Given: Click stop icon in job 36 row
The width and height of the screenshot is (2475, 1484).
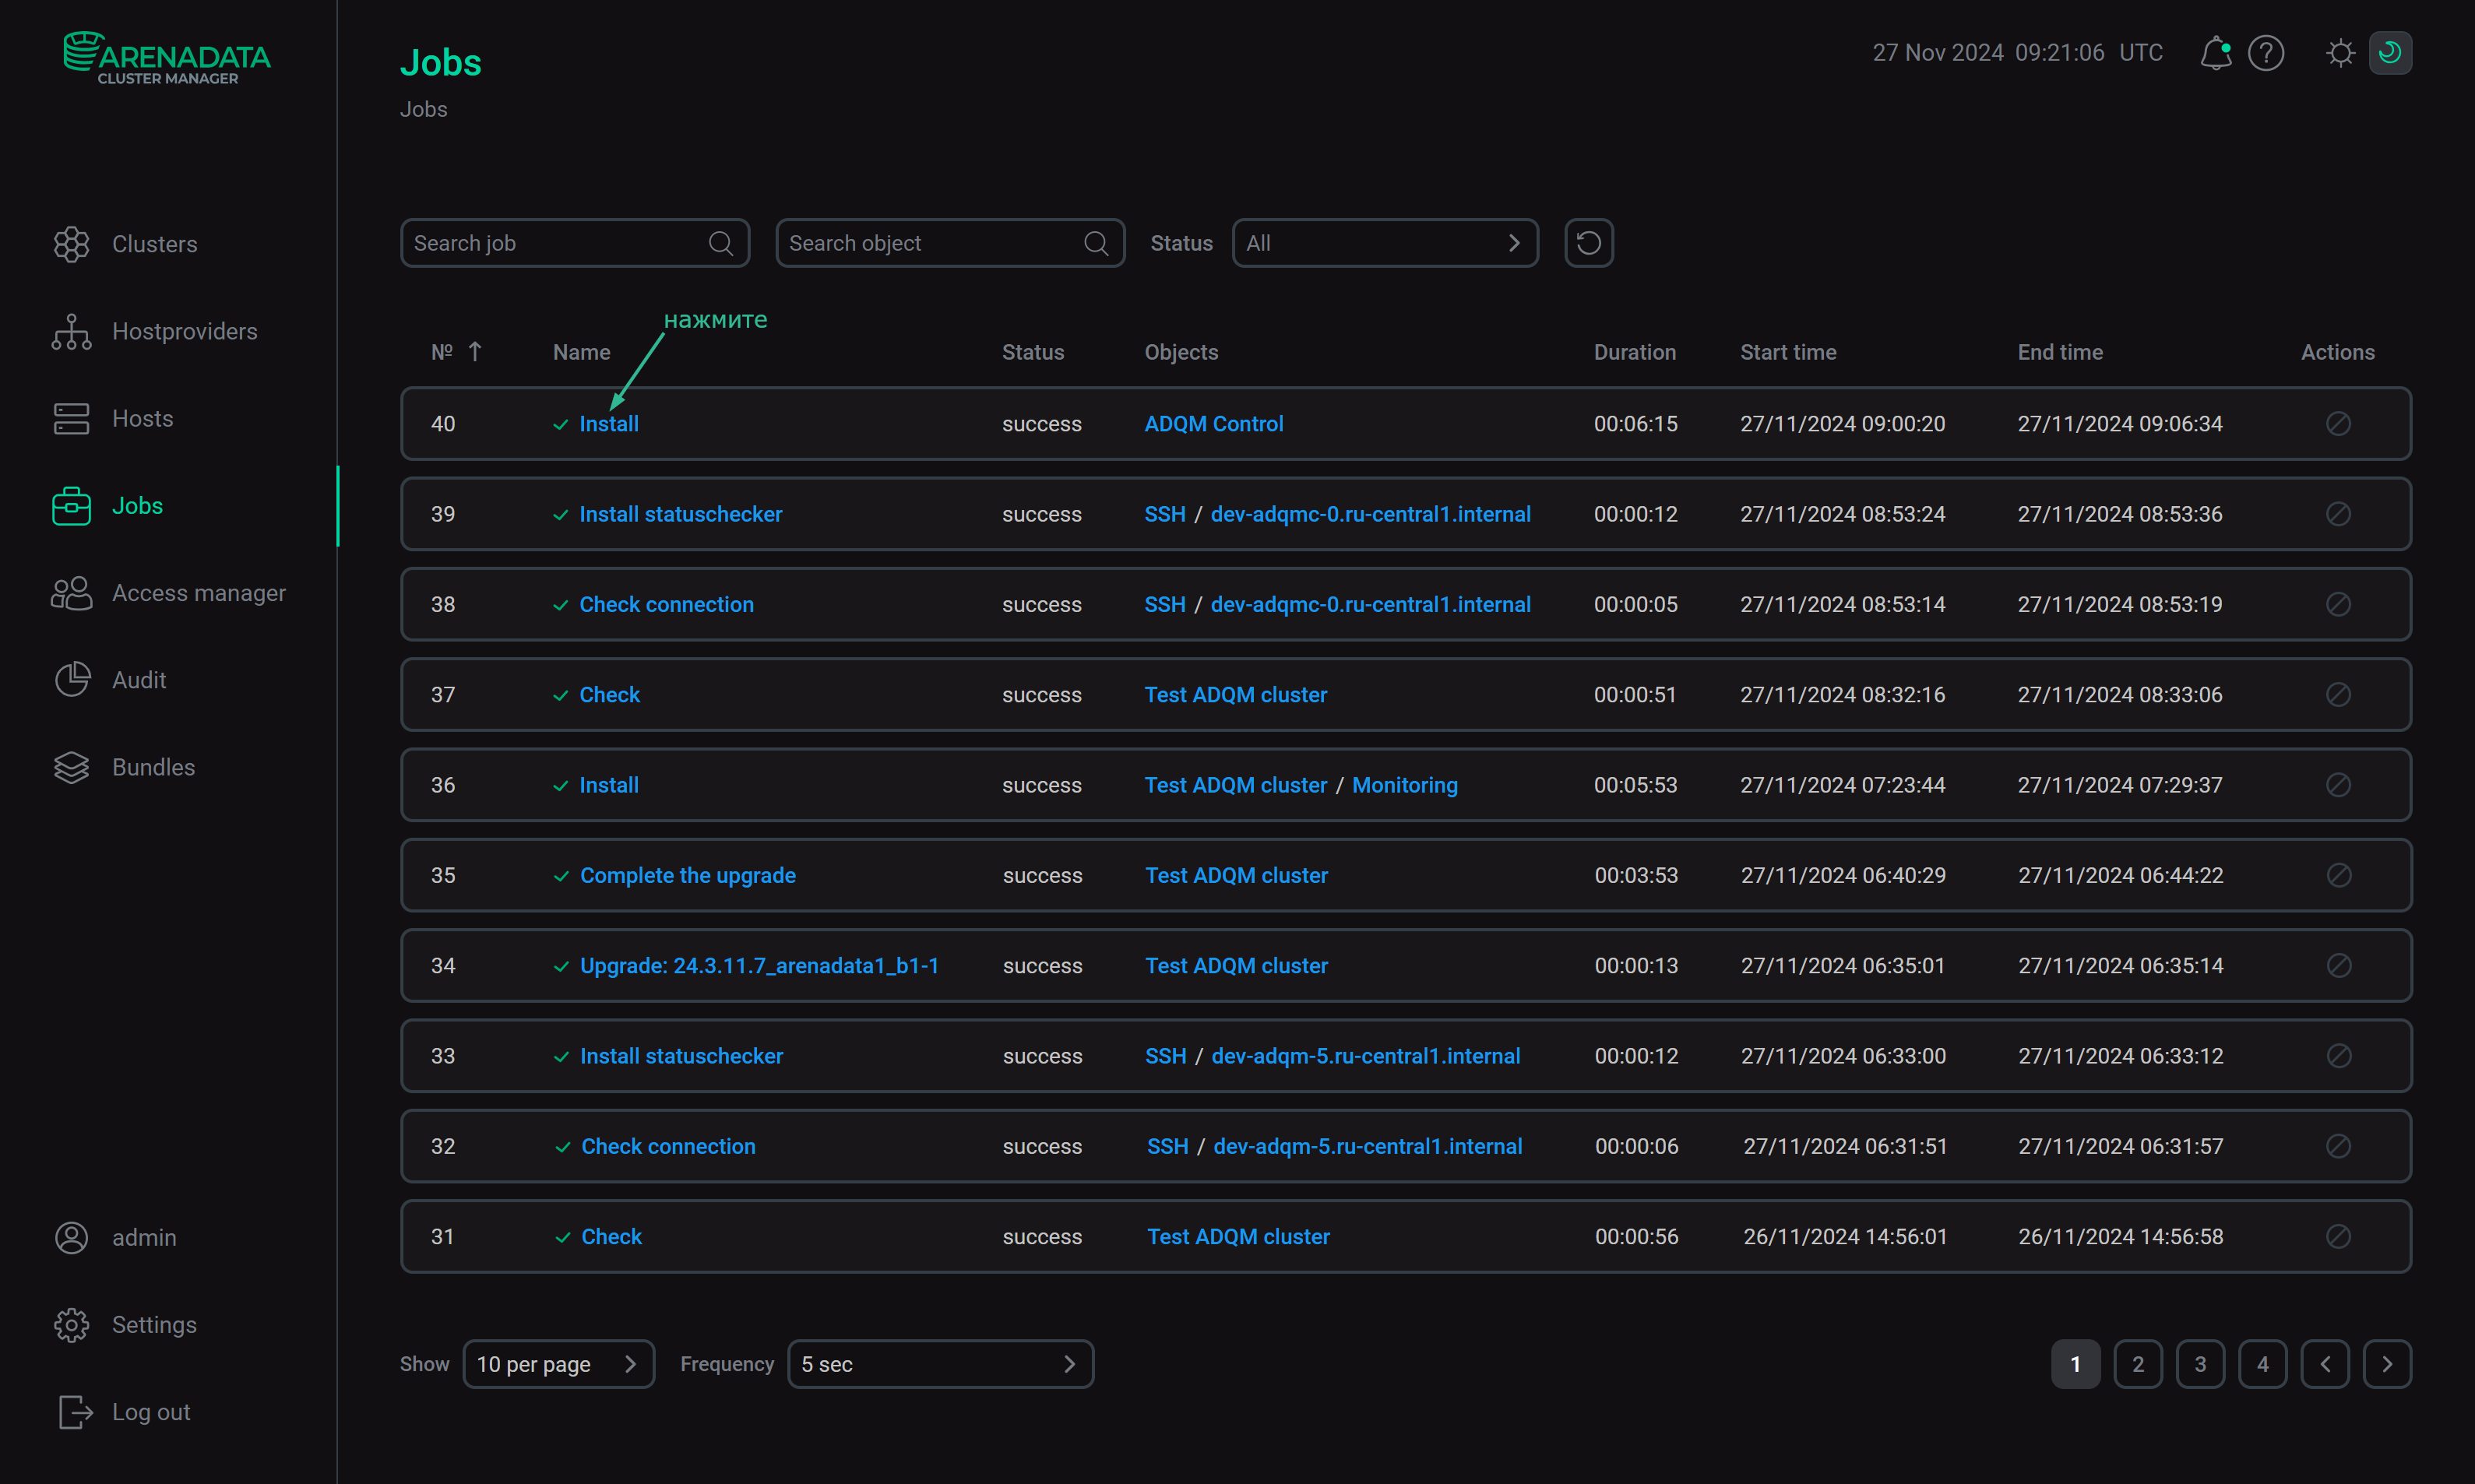Looking at the screenshot, I should pyautogui.click(x=2337, y=785).
